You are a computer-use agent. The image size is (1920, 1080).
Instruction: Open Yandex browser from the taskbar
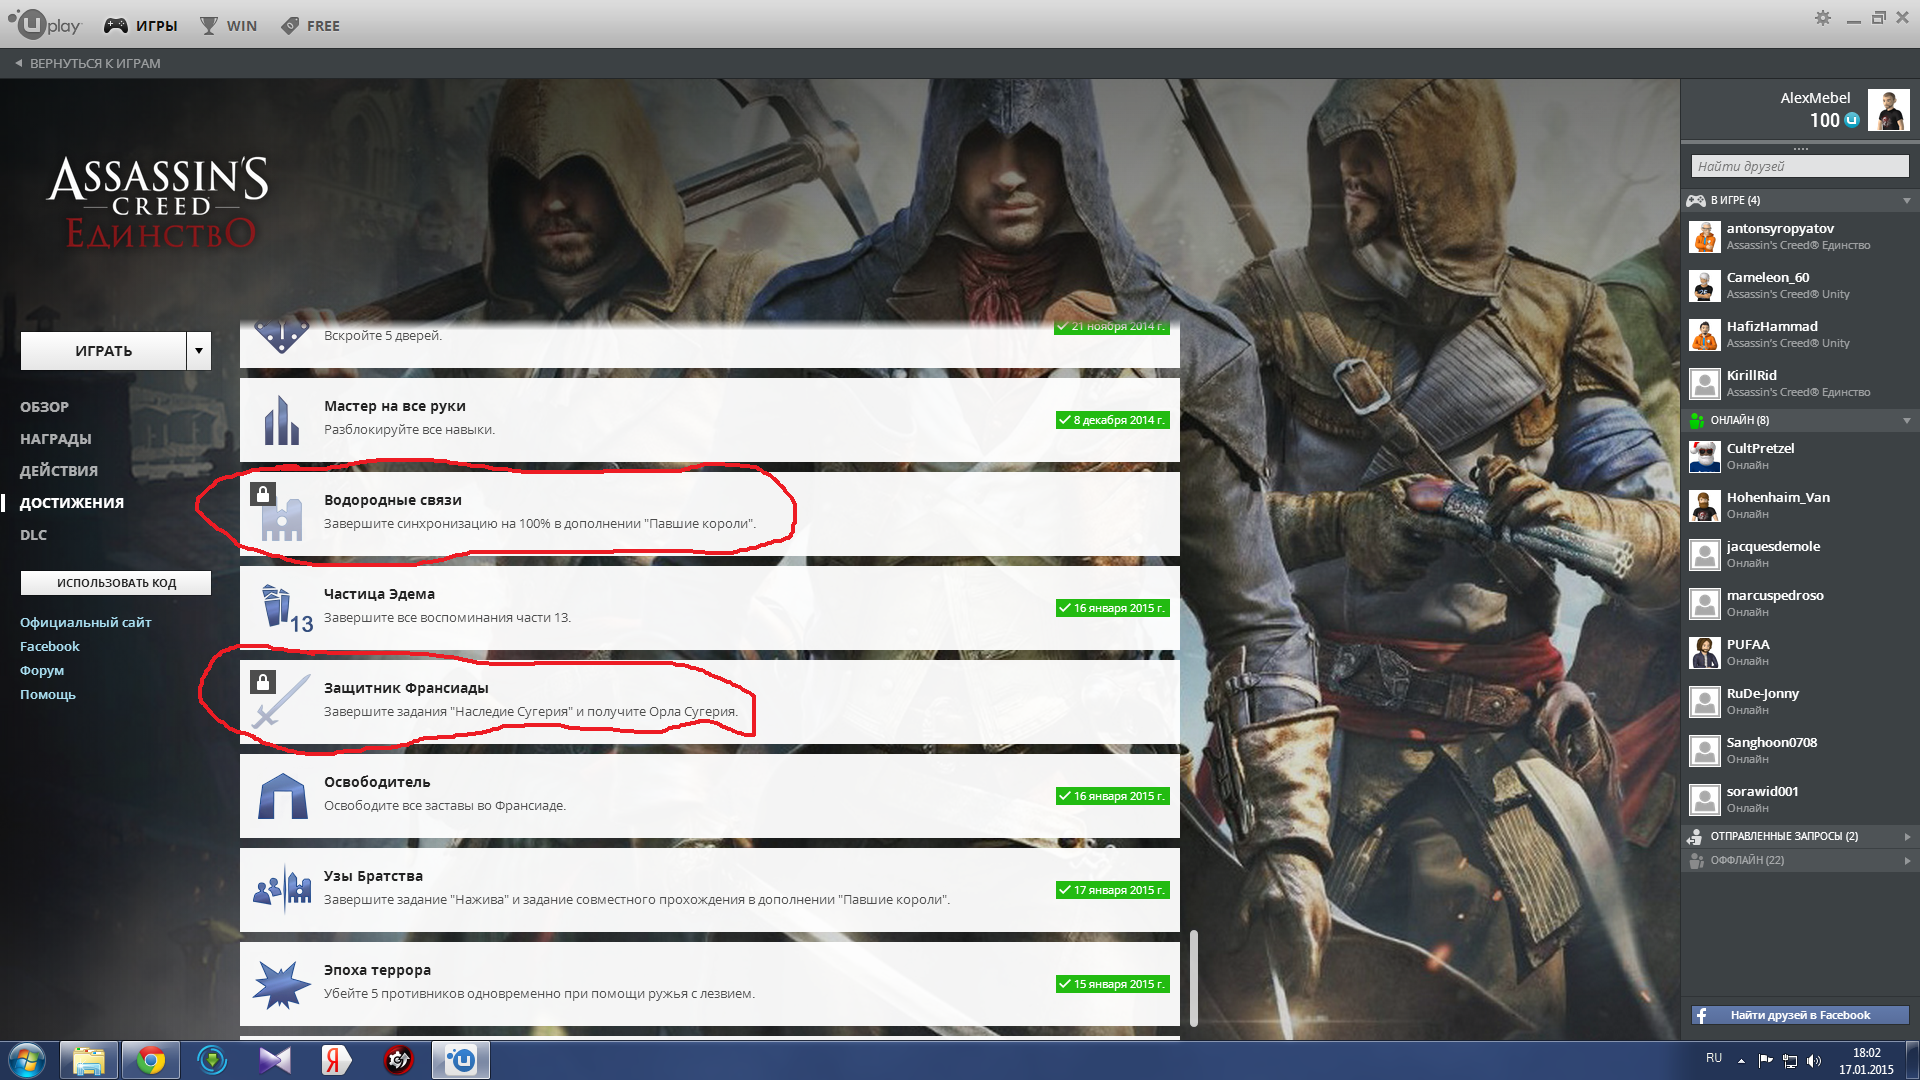tap(336, 1060)
